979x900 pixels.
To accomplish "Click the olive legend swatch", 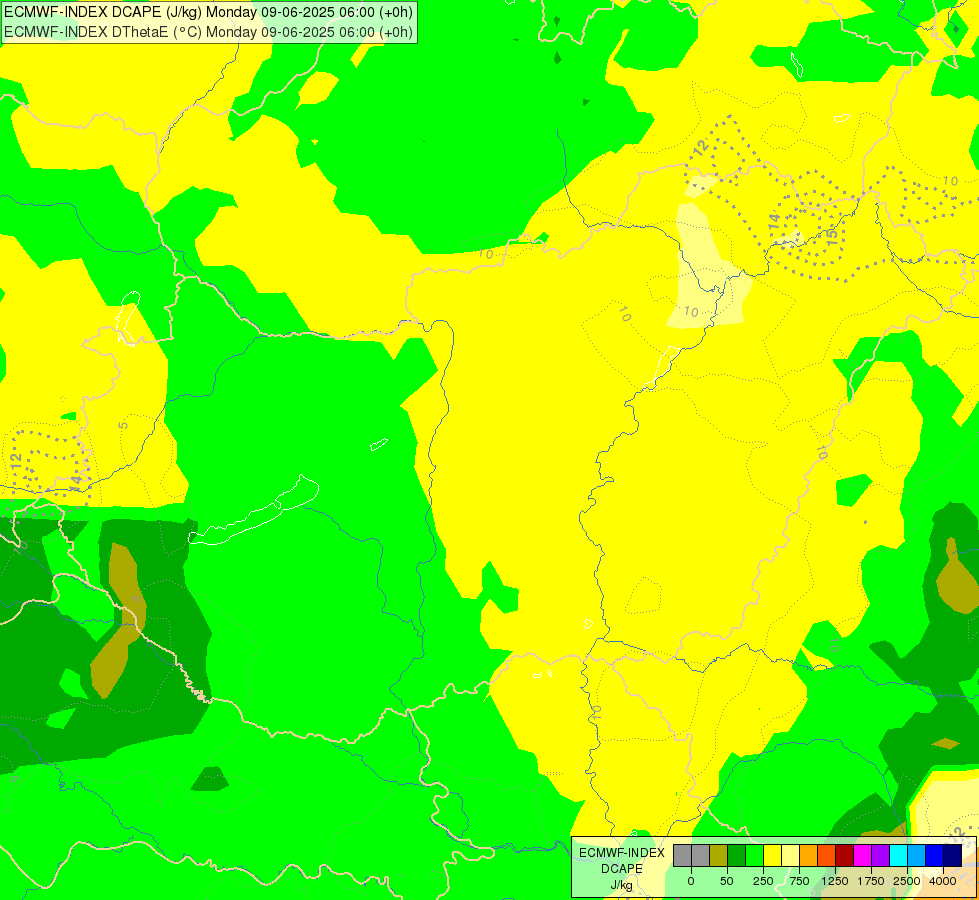I will pyautogui.click(x=719, y=856).
